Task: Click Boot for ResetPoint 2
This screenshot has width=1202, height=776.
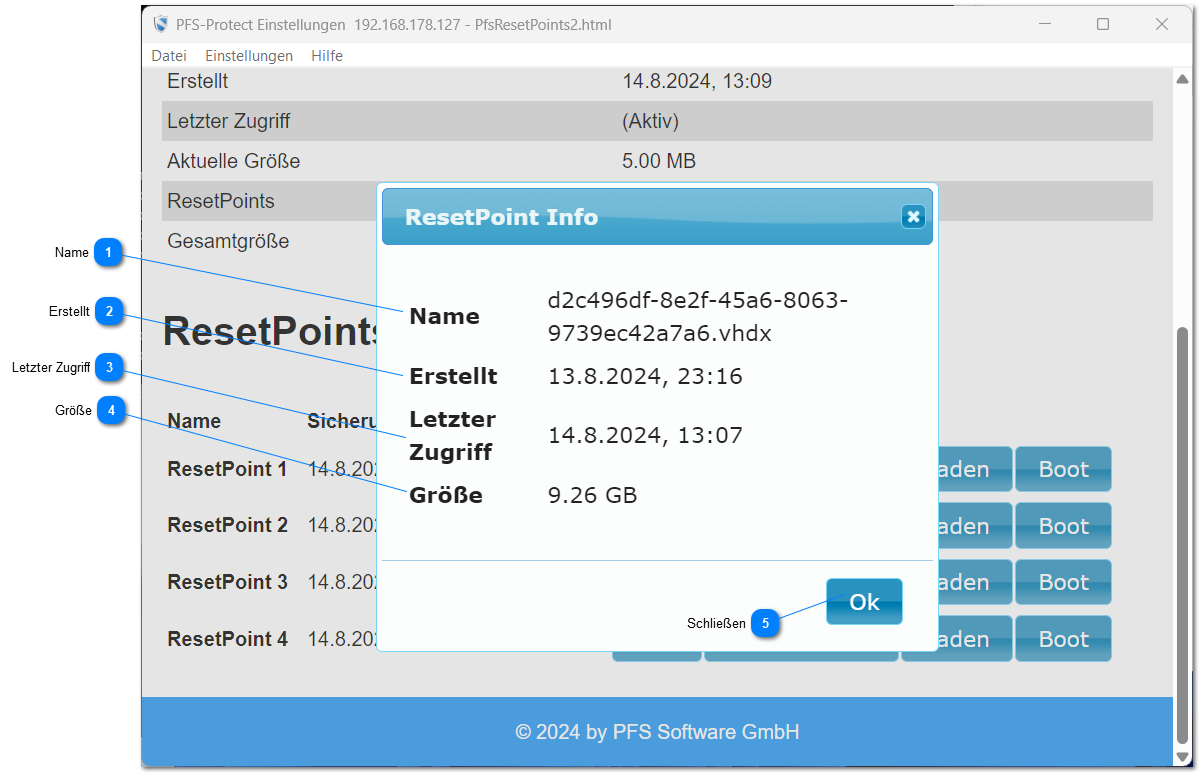Action: click(1063, 526)
